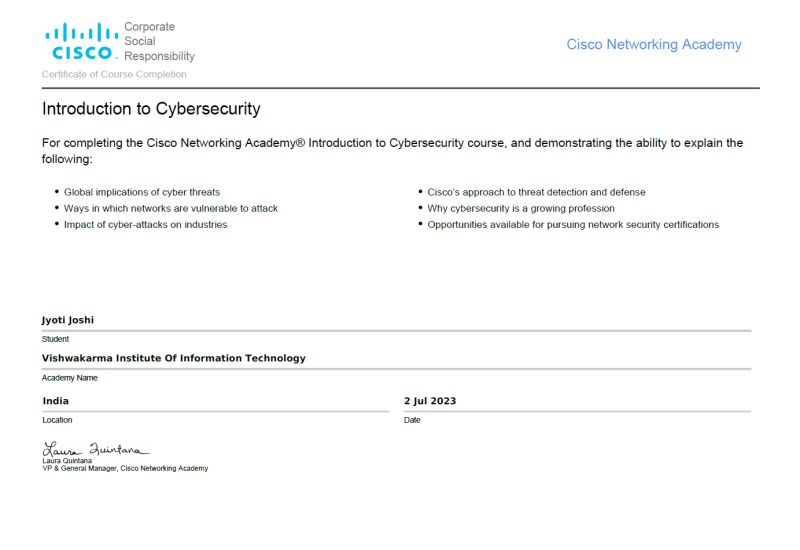Click Laura Quintana's handwritten signature
The image size is (800, 550).
[x=96, y=449]
